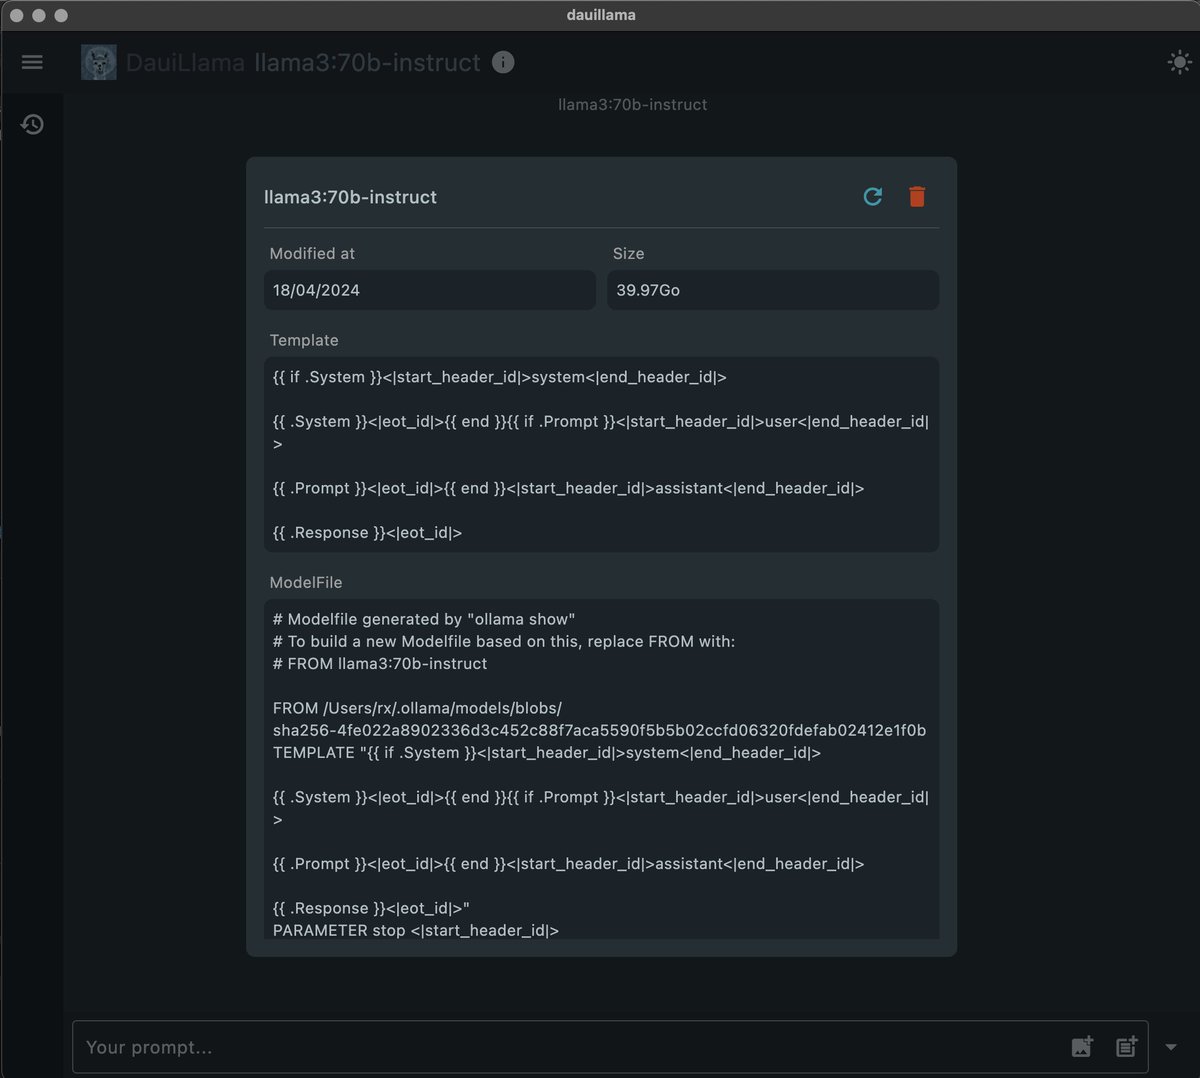The width and height of the screenshot is (1200, 1078).
Task: Show model info via the info icon
Action: tap(503, 62)
